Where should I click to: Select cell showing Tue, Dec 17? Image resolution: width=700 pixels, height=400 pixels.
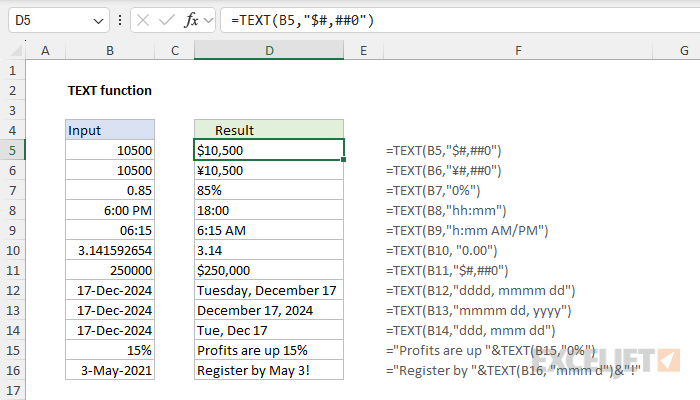pyautogui.click(x=269, y=330)
